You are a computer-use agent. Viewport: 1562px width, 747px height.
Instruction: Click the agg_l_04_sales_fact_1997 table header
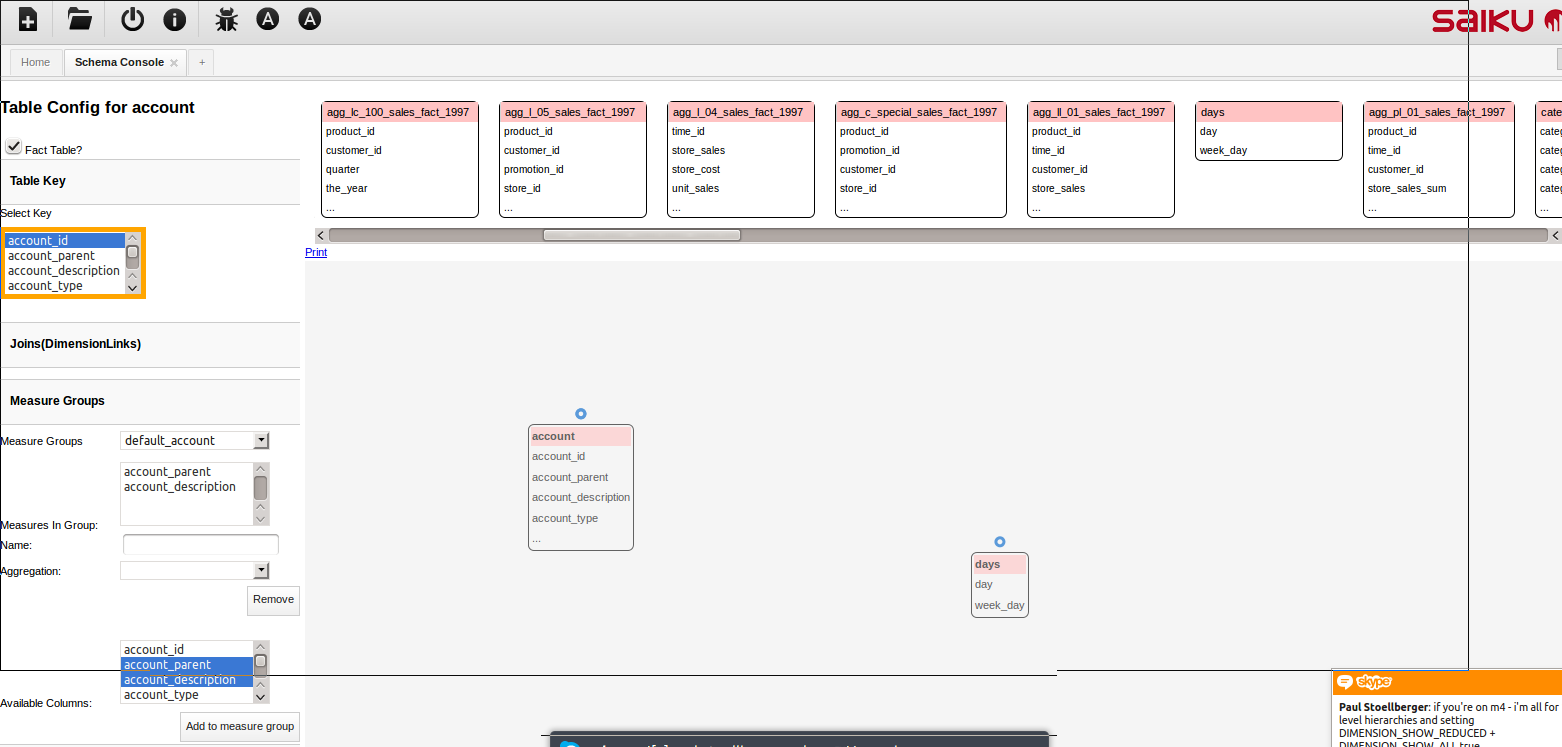pyautogui.click(x=741, y=112)
